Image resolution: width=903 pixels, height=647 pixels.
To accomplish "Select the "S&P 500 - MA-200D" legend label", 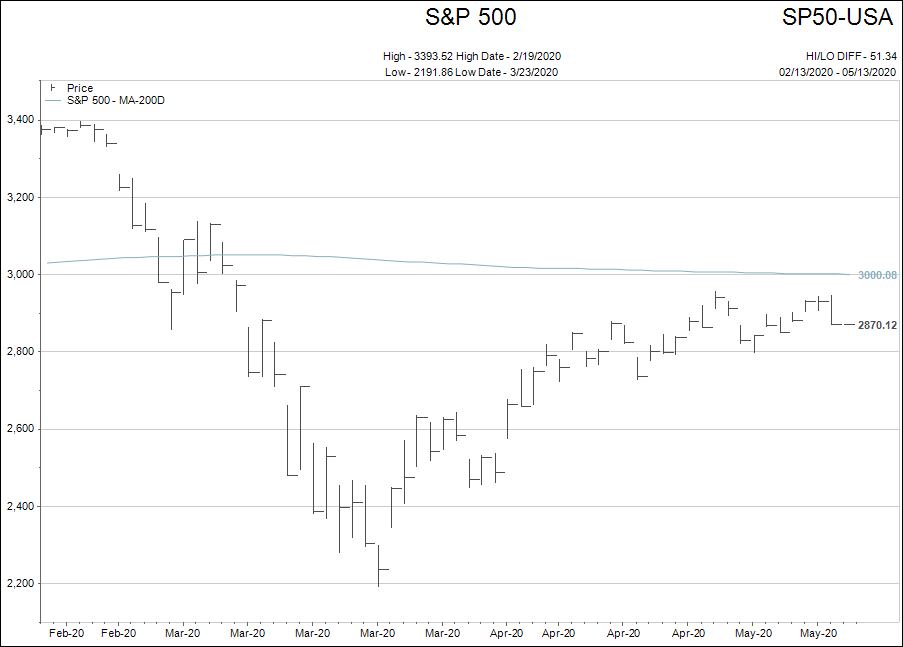I will pyautogui.click(x=115, y=100).
